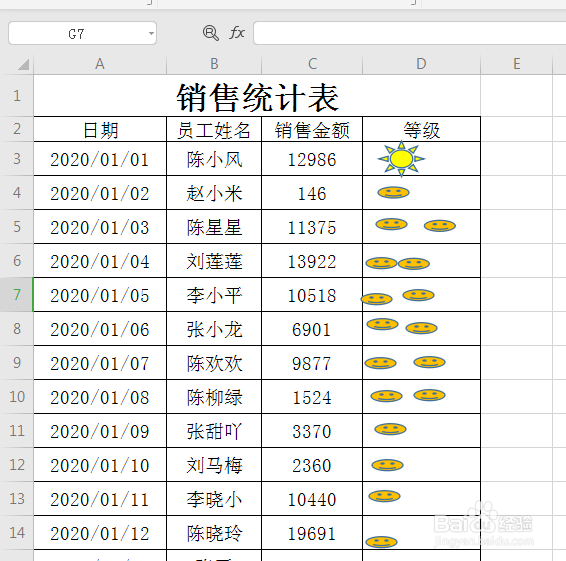Select row 14 header

tap(17, 532)
